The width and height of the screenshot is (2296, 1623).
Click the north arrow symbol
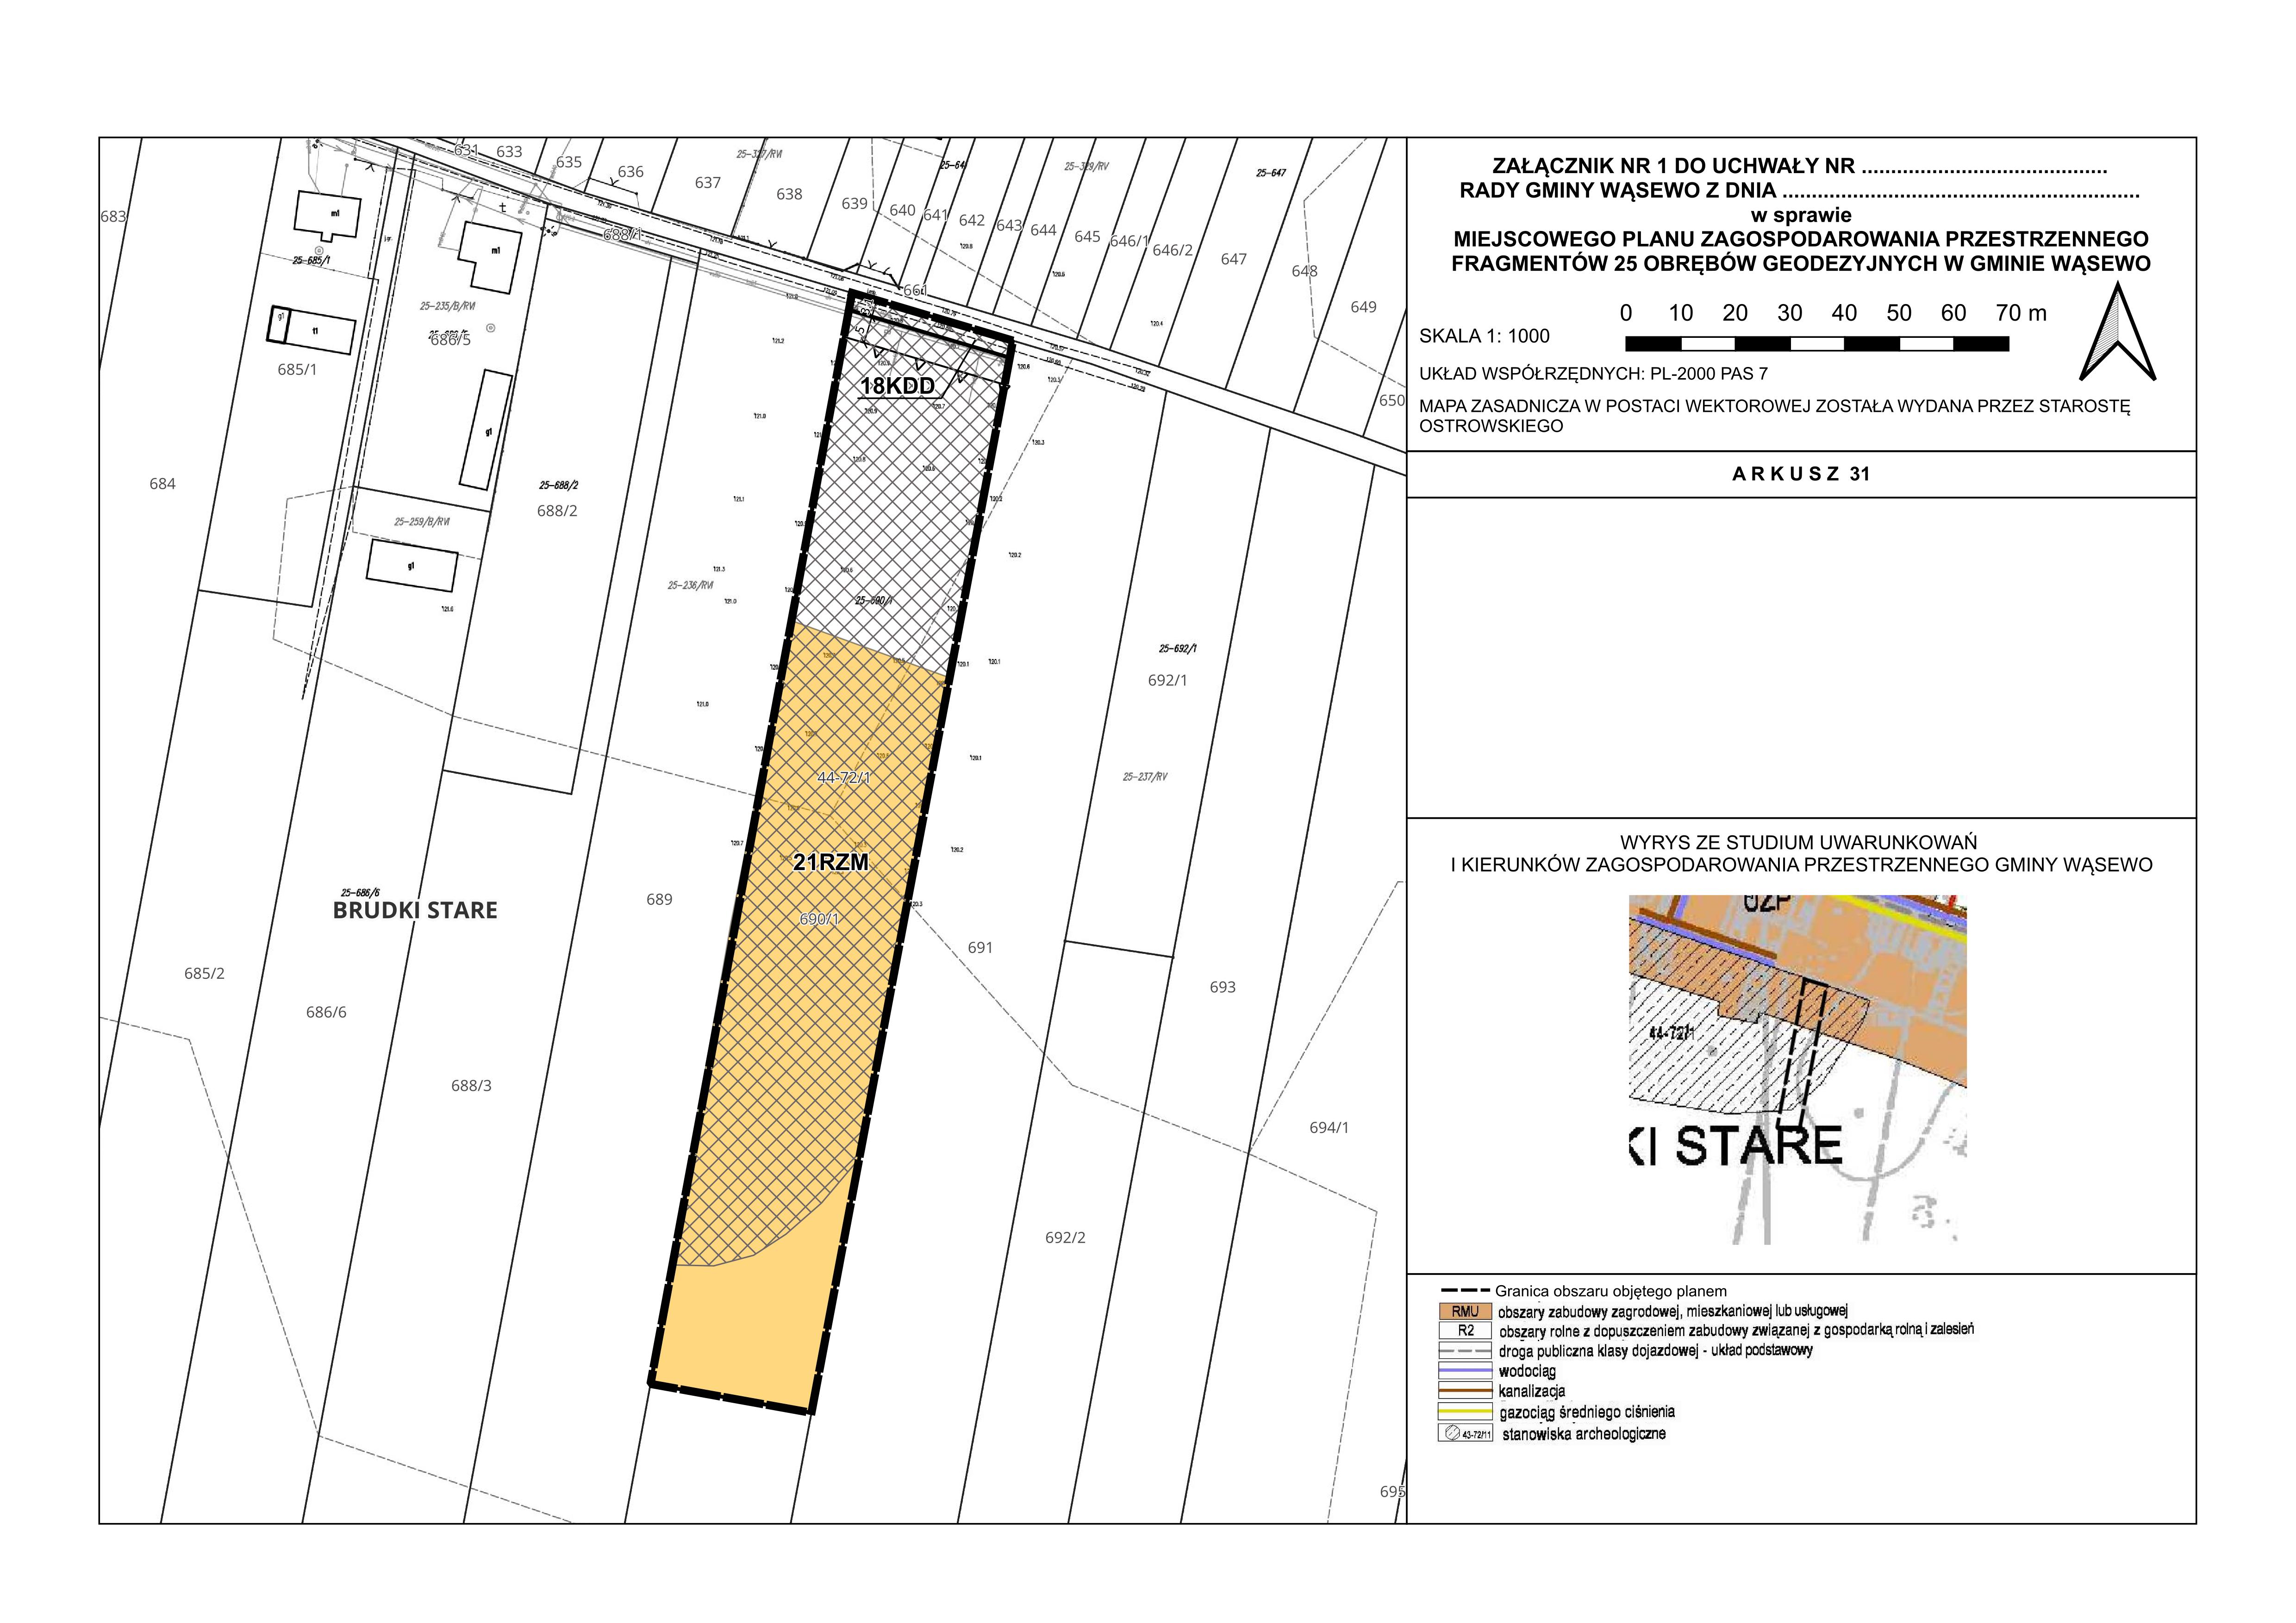[x=2117, y=334]
